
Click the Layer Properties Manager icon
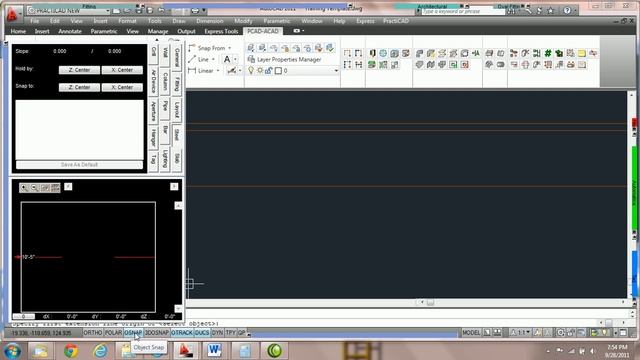pyautogui.click(x=251, y=60)
